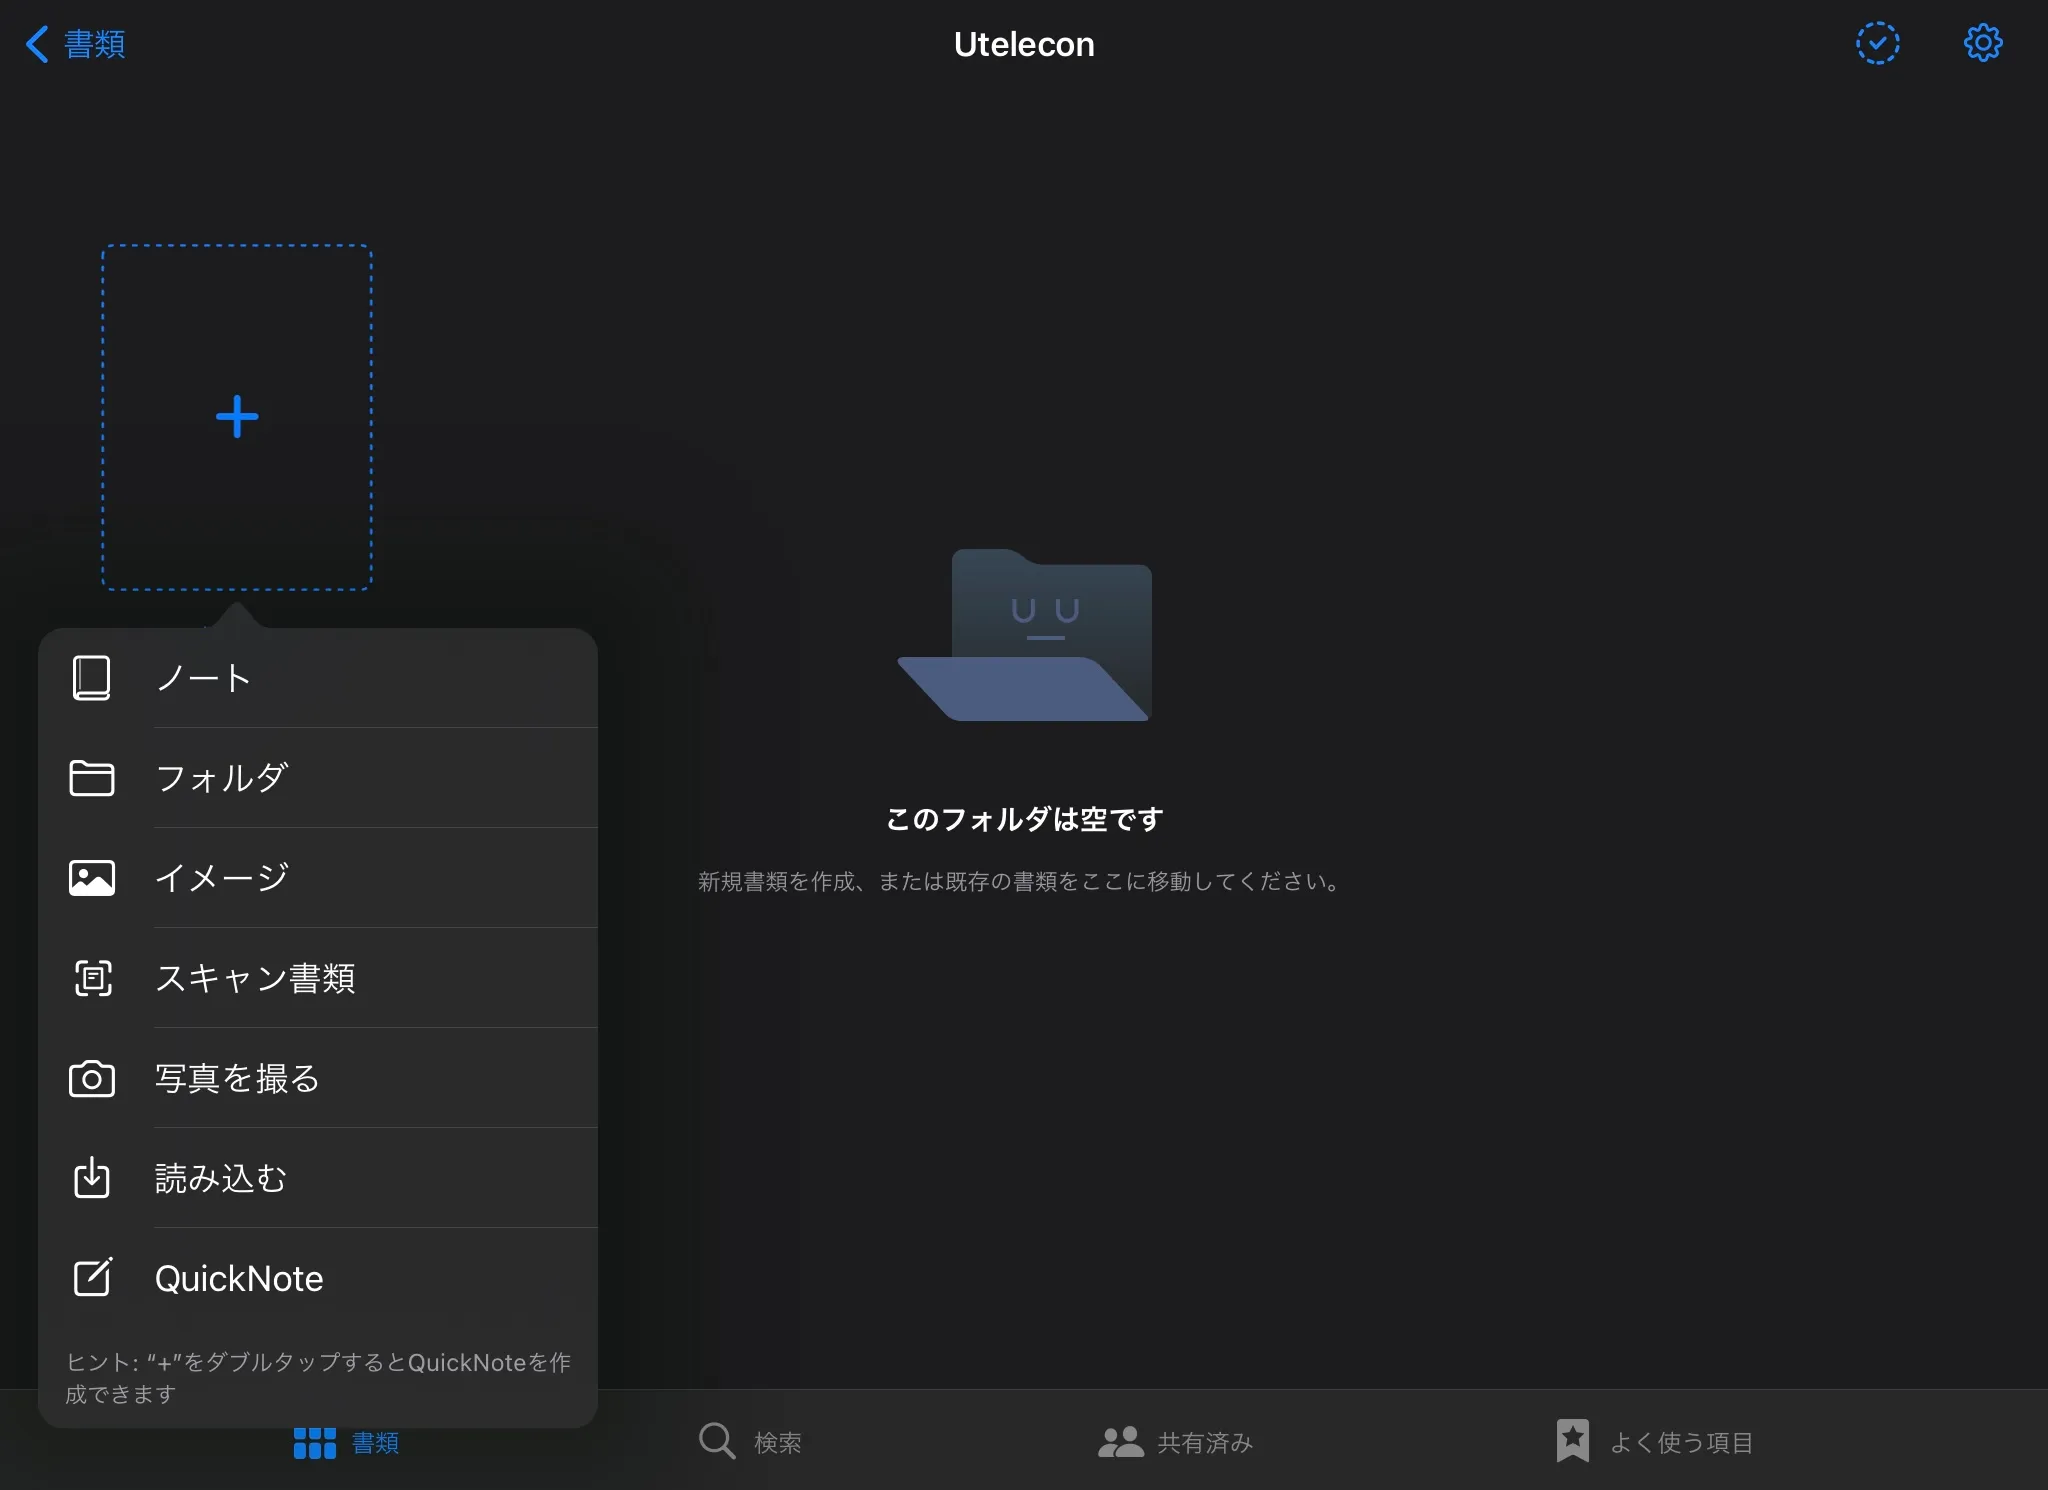
Task: Toggle selection mode with dashed checkmark circle
Action: click(x=1877, y=43)
